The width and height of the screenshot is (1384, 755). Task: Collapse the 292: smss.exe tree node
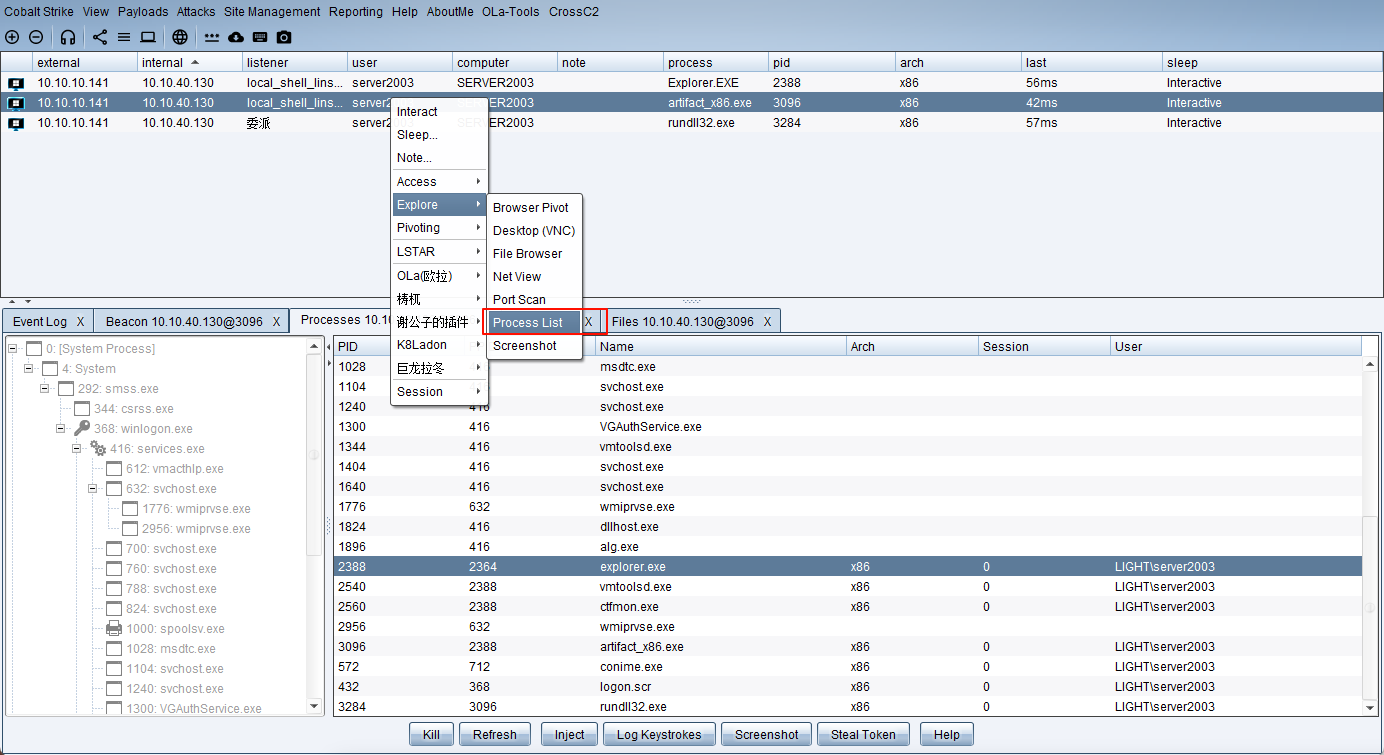pos(45,389)
